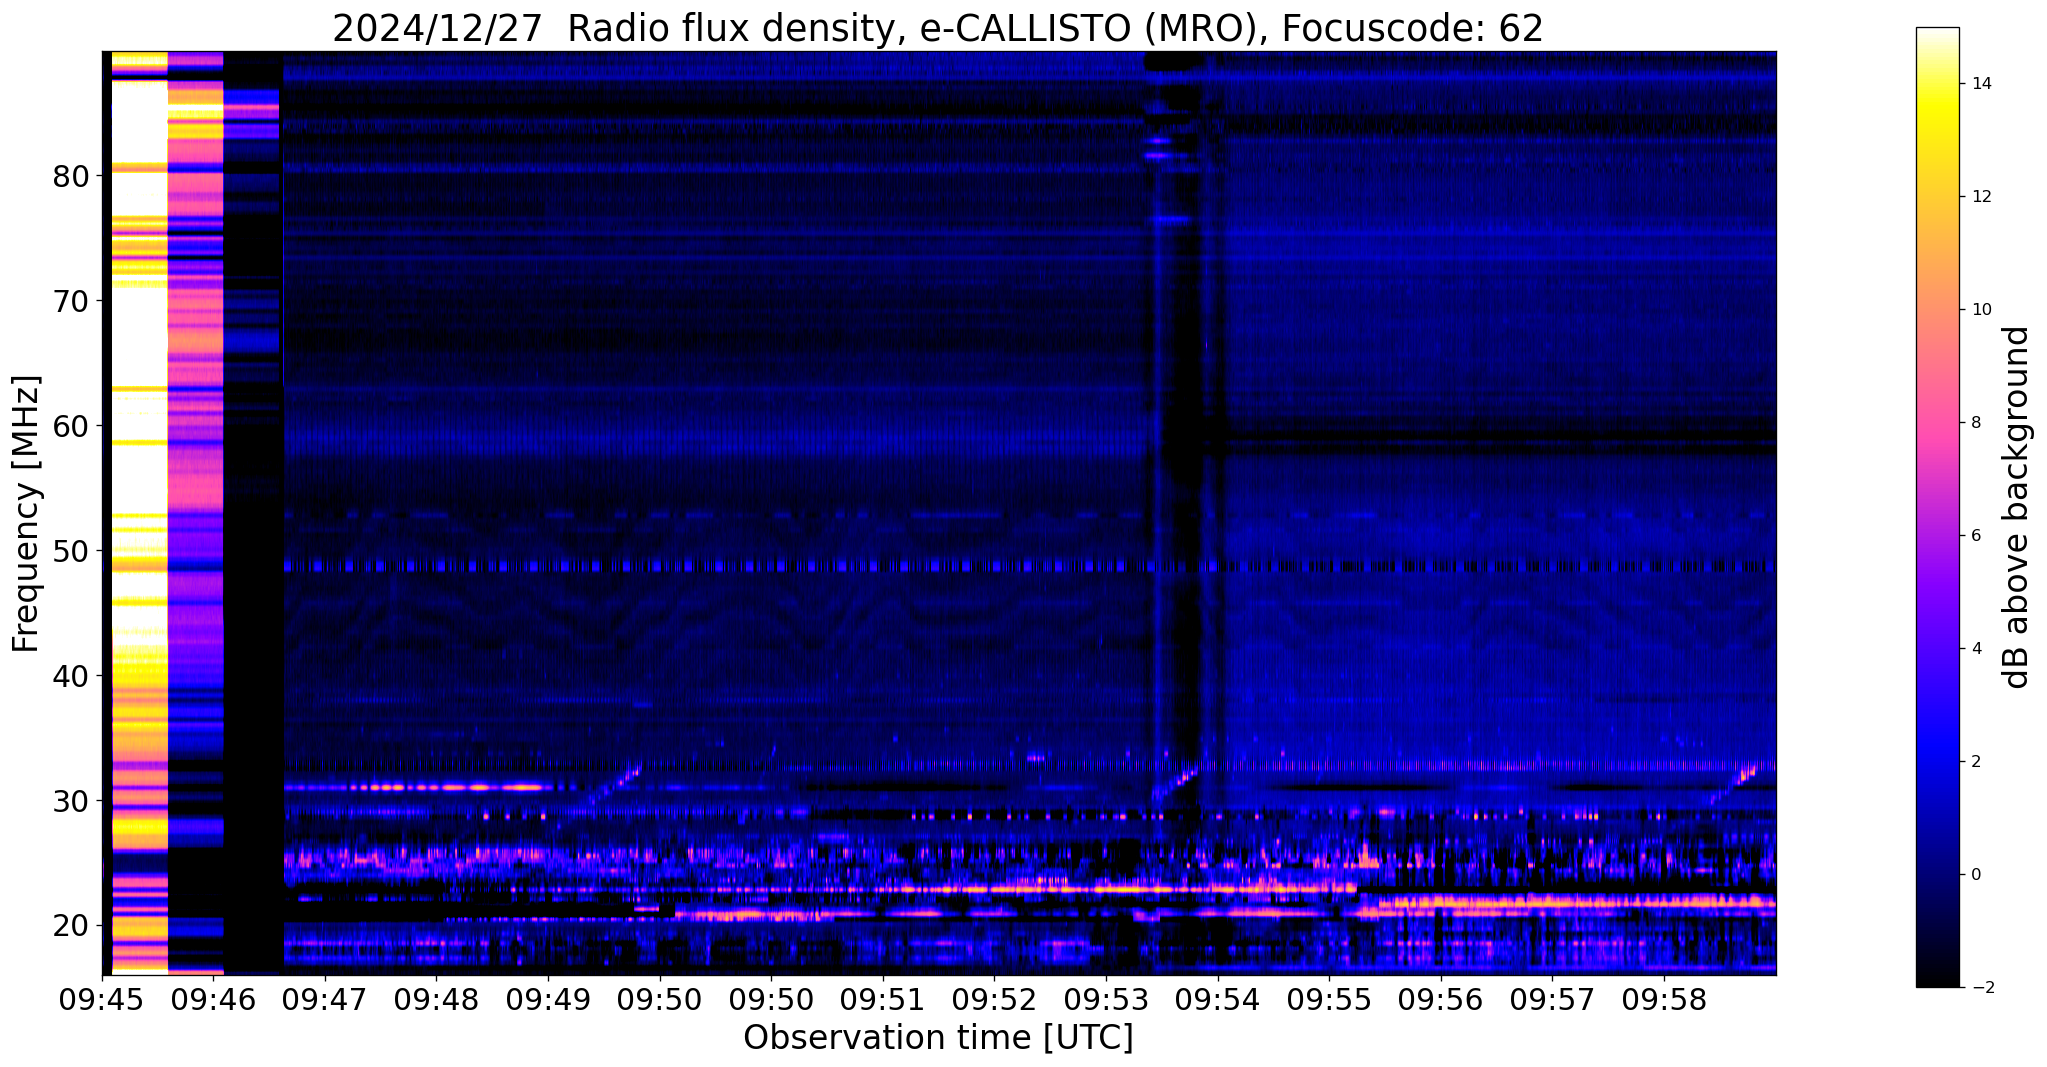Click the 09:57 time tick label
The image size is (2047, 1067).
coord(1552,1000)
